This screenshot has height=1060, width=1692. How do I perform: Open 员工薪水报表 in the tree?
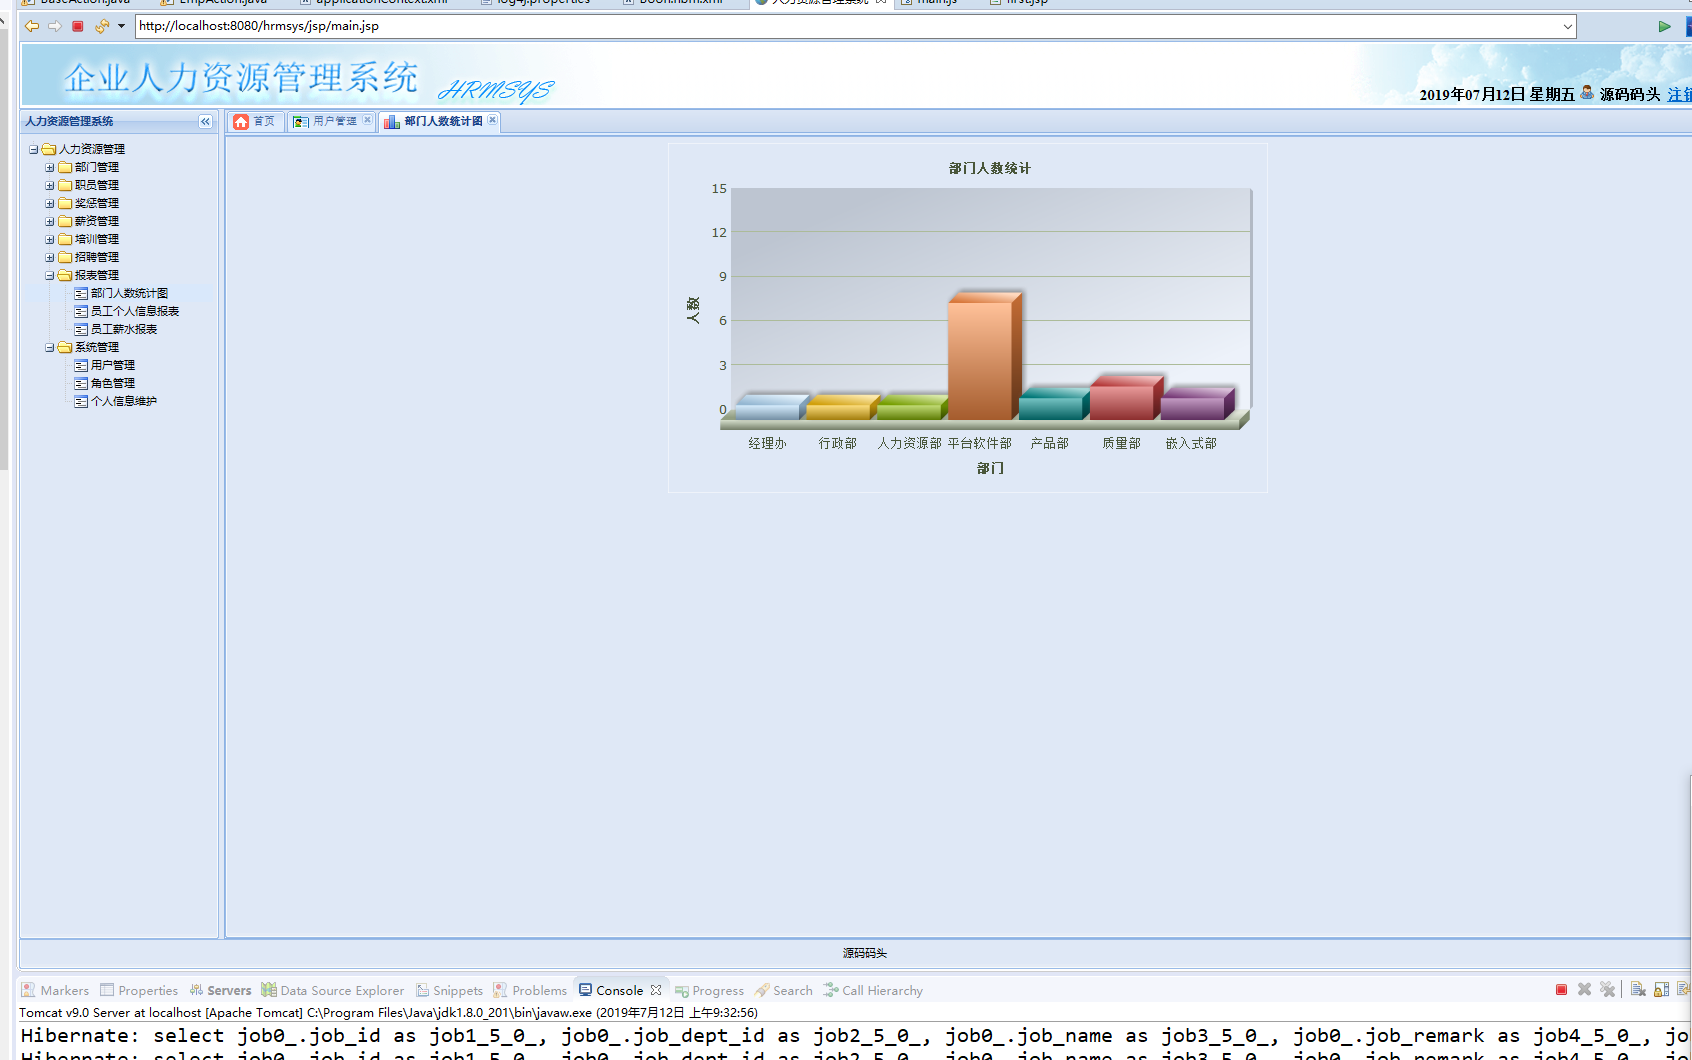pos(123,329)
